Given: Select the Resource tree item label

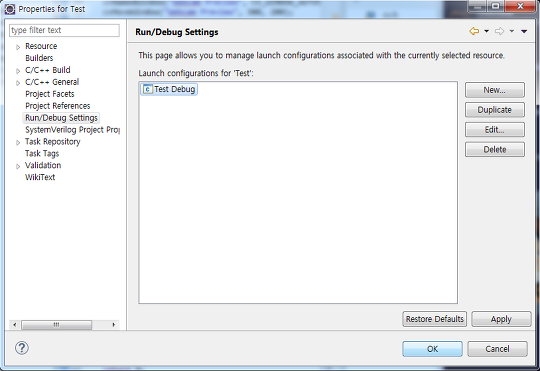Looking at the screenshot, I should [x=41, y=46].
